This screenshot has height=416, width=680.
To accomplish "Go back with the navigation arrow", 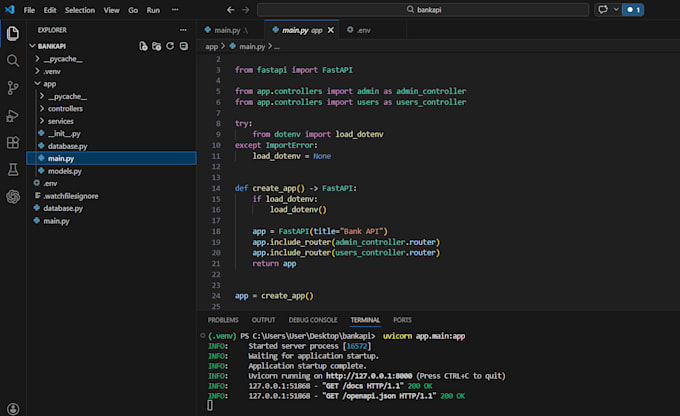I will tap(231, 10).
